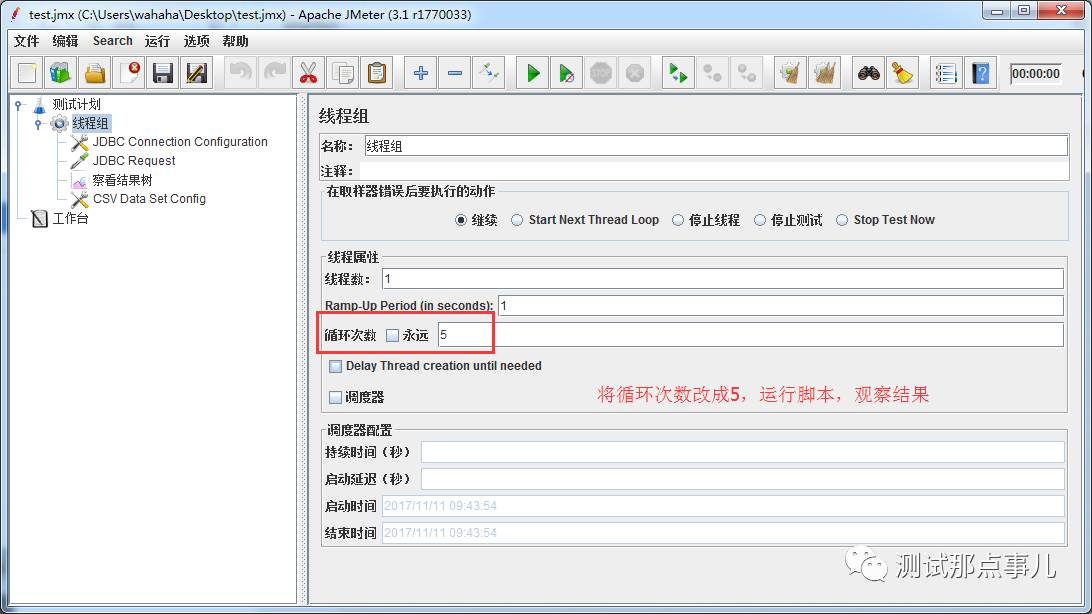Open Help with question mark icon
This screenshot has width=1092, height=614.
[981, 73]
